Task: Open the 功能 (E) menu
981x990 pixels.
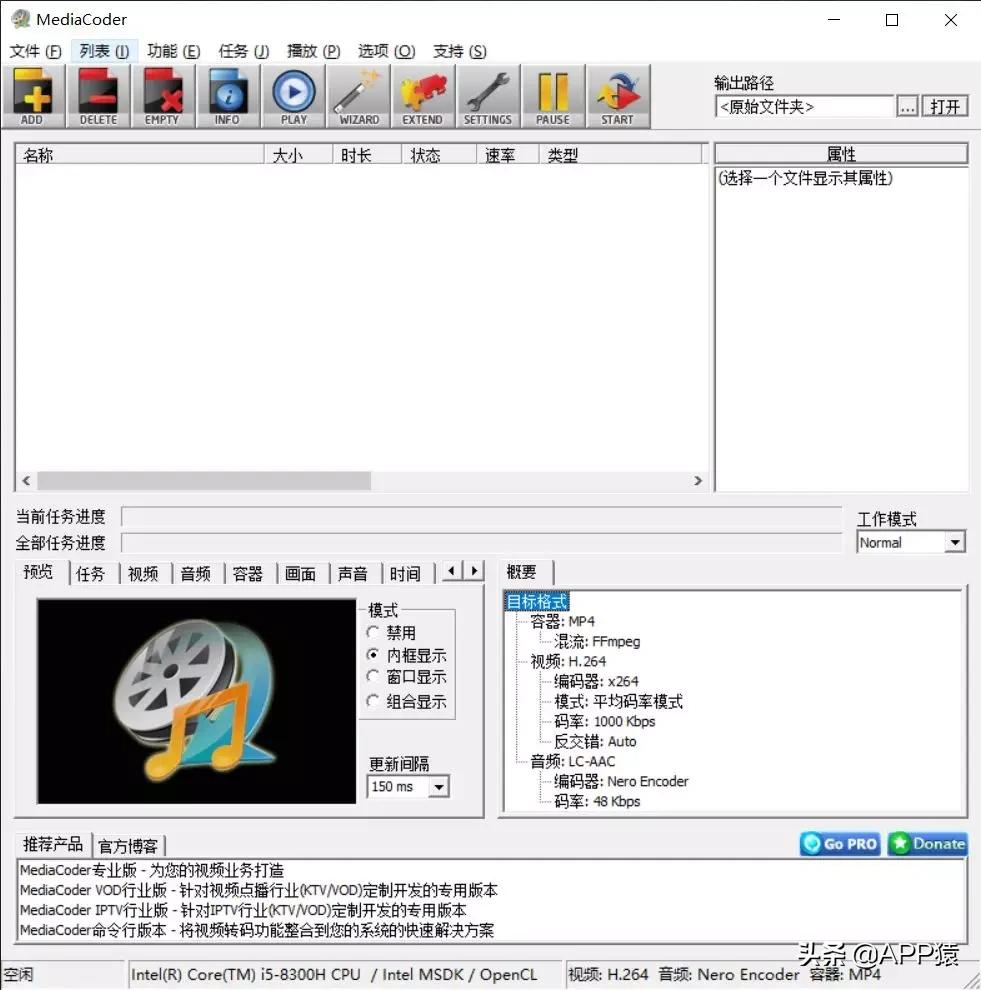Action: [174, 51]
